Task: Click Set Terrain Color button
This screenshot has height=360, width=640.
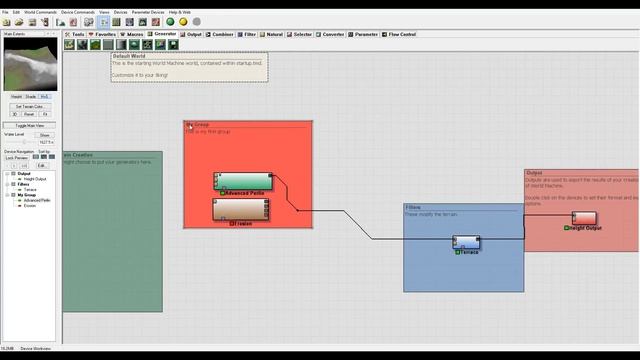Action: tap(30, 107)
